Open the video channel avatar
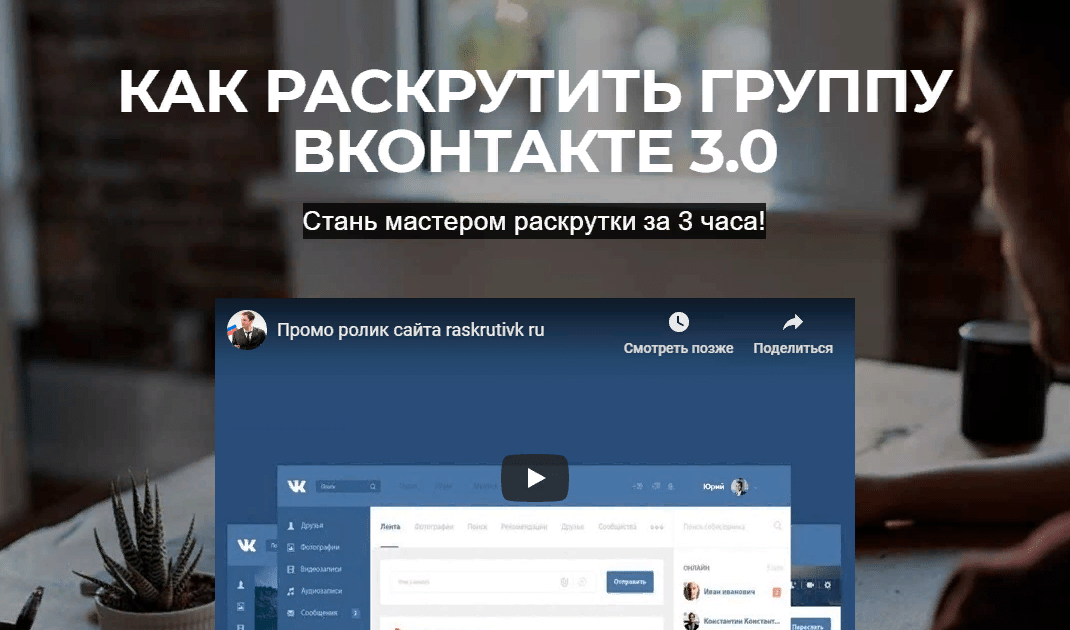Image resolution: width=1070 pixels, height=630 pixels. (x=246, y=330)
